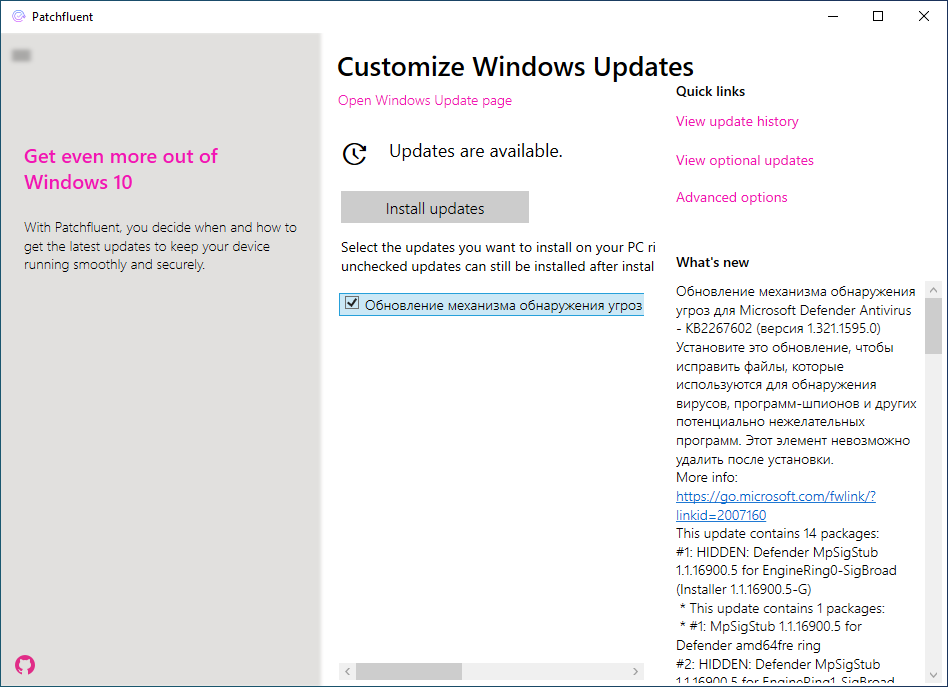Click the Patchfluent app icon in title bar

[19, 16]
